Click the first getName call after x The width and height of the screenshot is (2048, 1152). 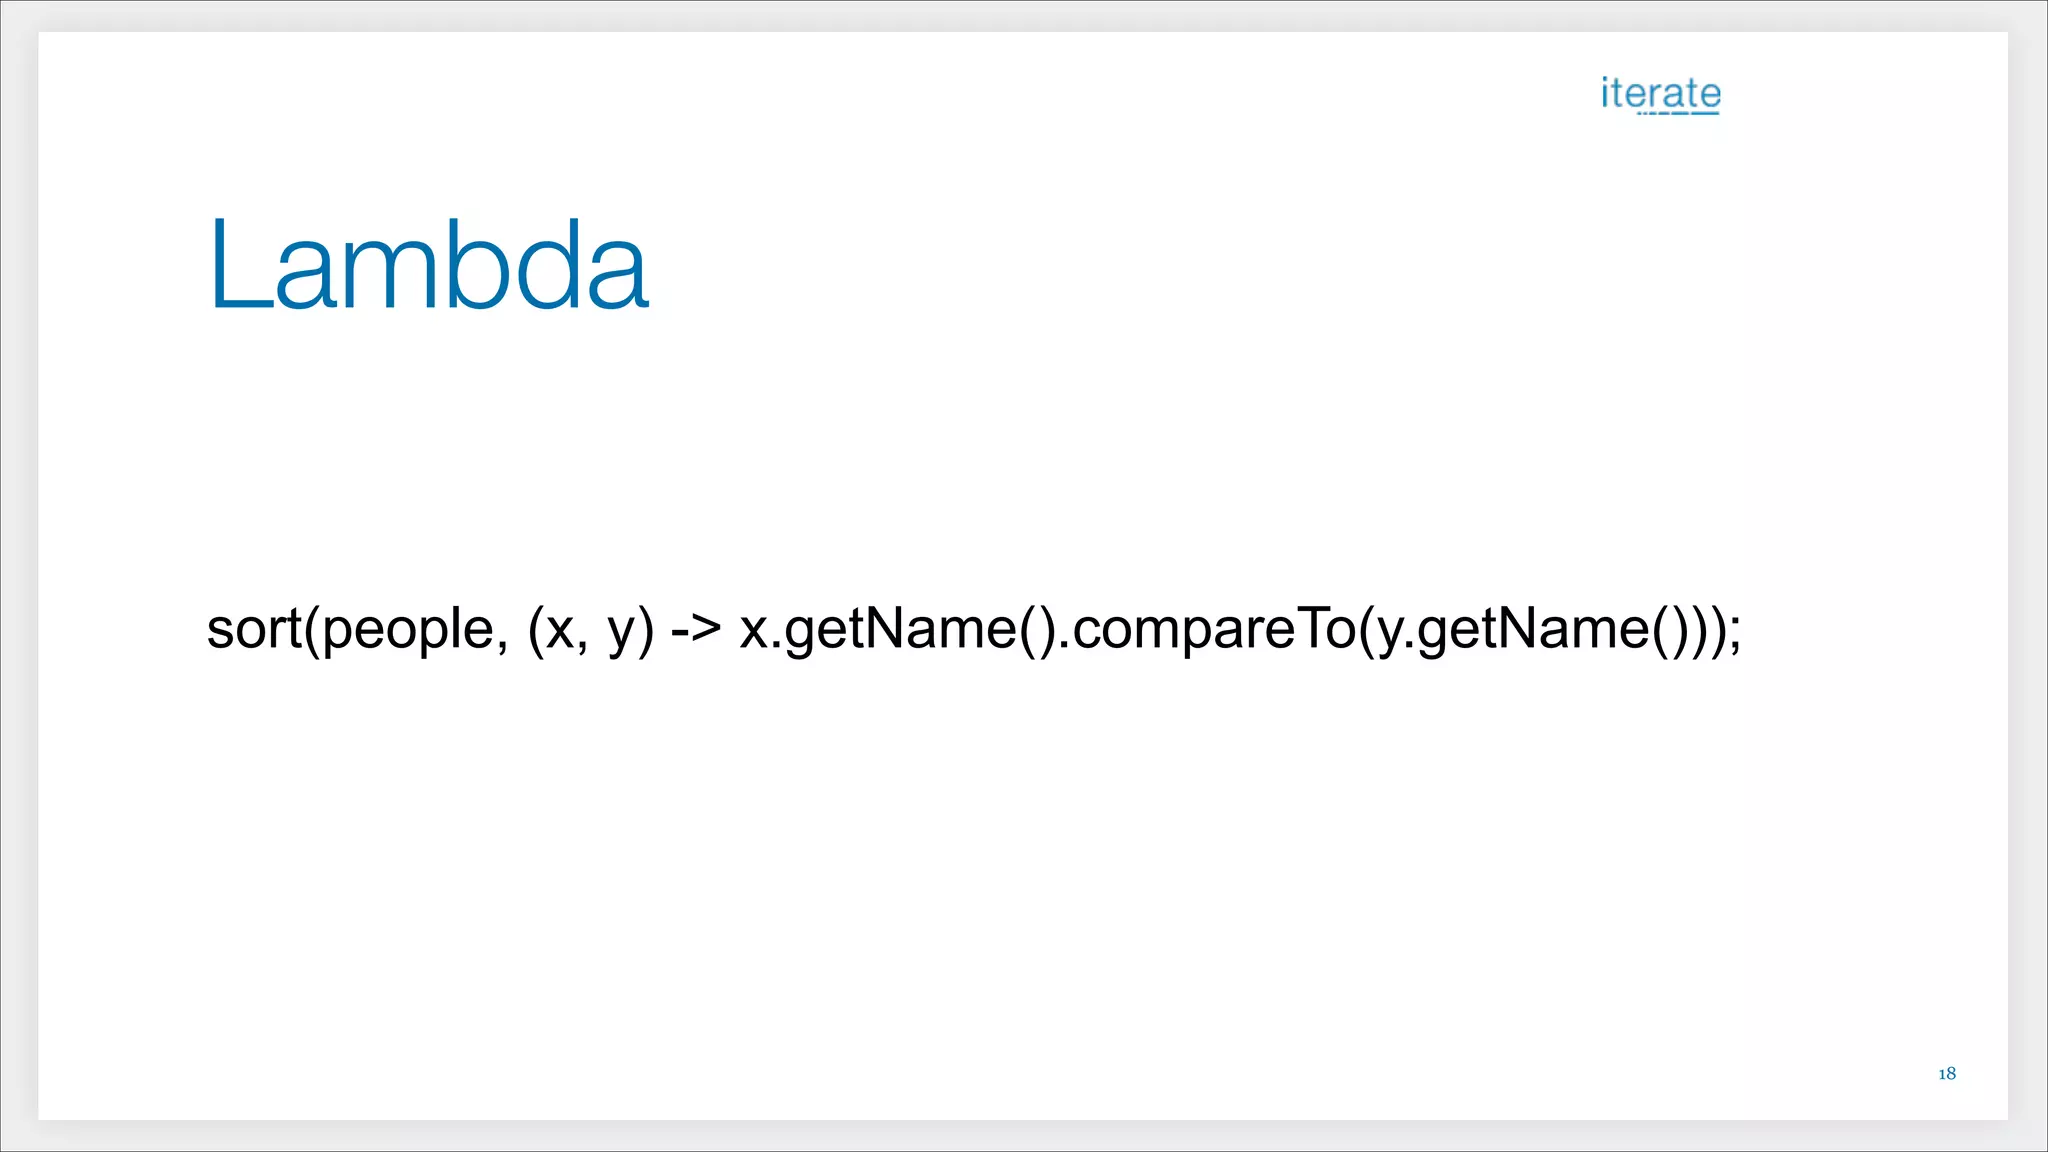click(900, 629)
